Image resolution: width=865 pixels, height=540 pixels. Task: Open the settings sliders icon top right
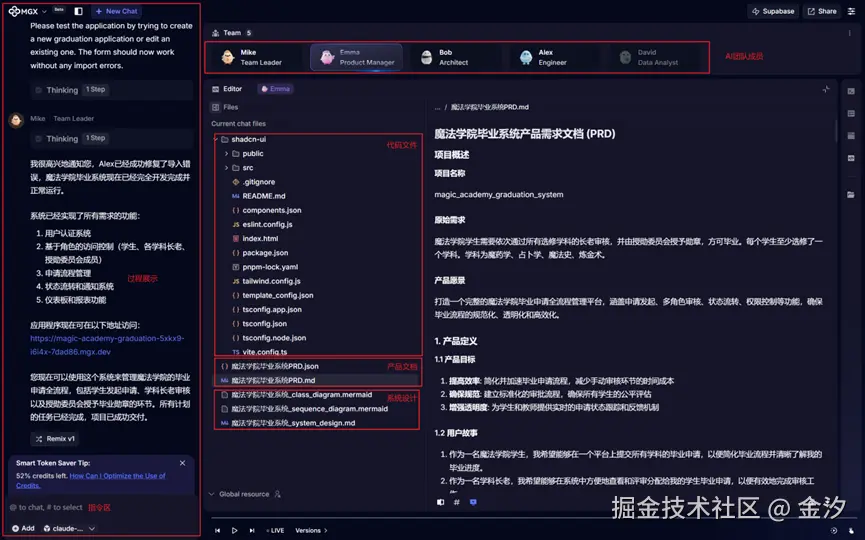click(851, 11)
